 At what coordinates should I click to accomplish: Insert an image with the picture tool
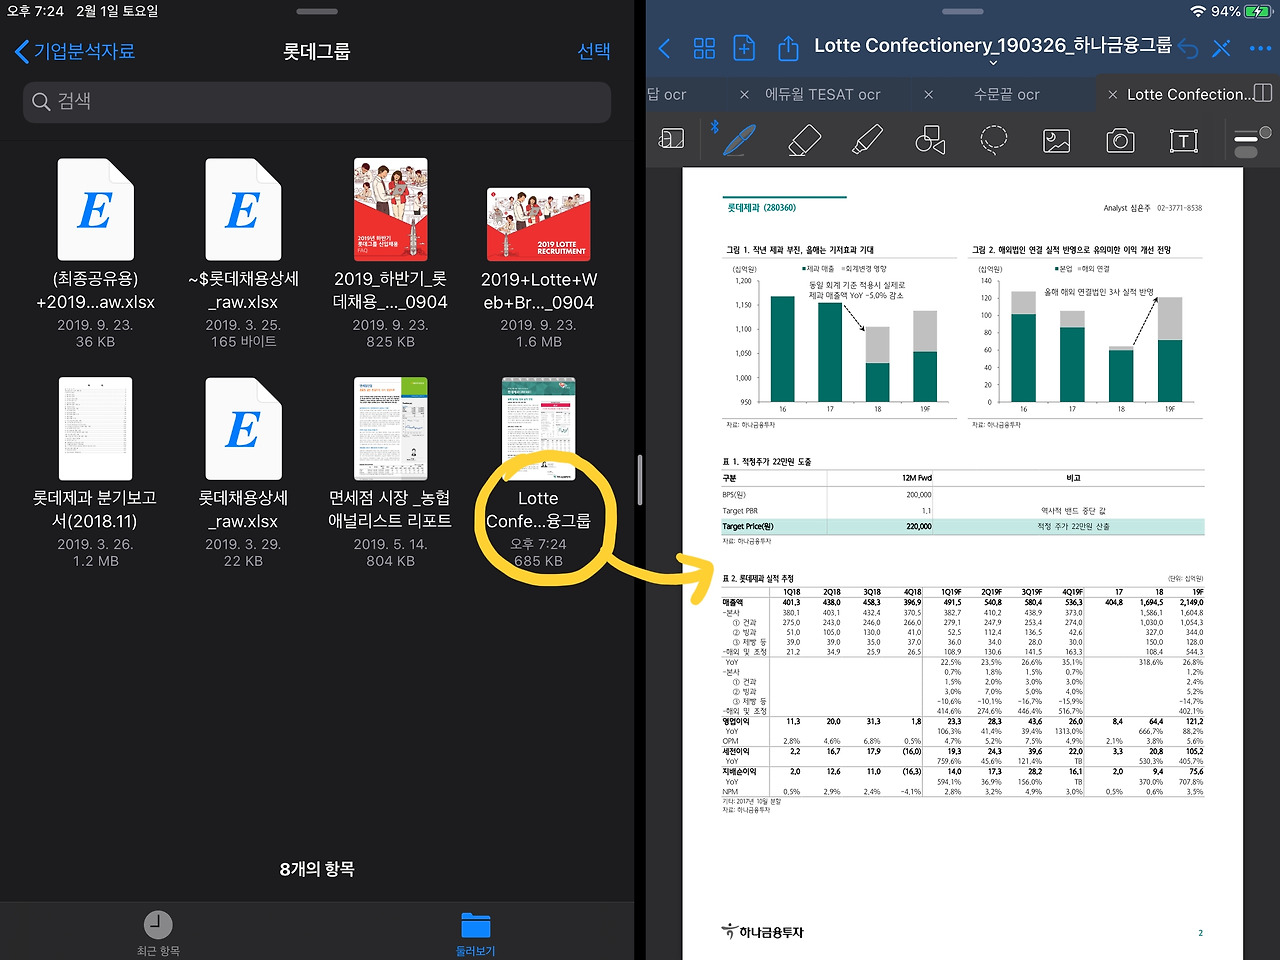[x=1057, y=141]
